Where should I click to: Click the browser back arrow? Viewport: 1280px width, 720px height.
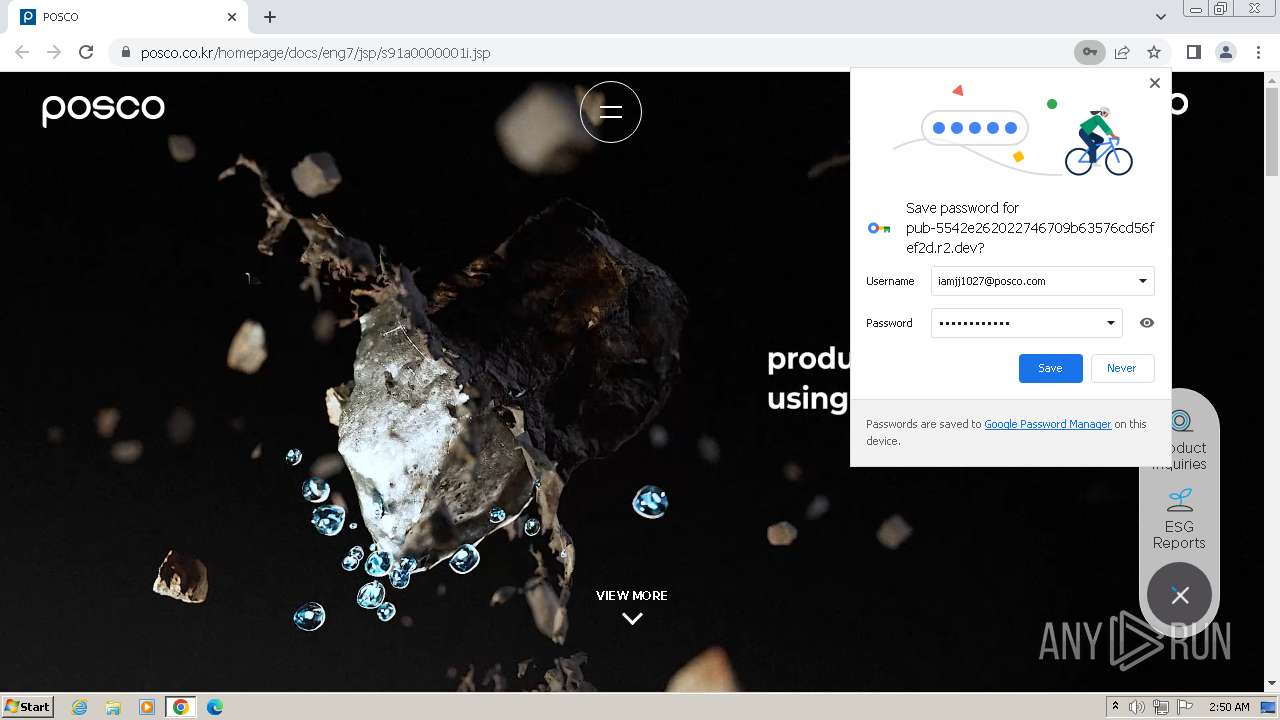tap(22, 52)
